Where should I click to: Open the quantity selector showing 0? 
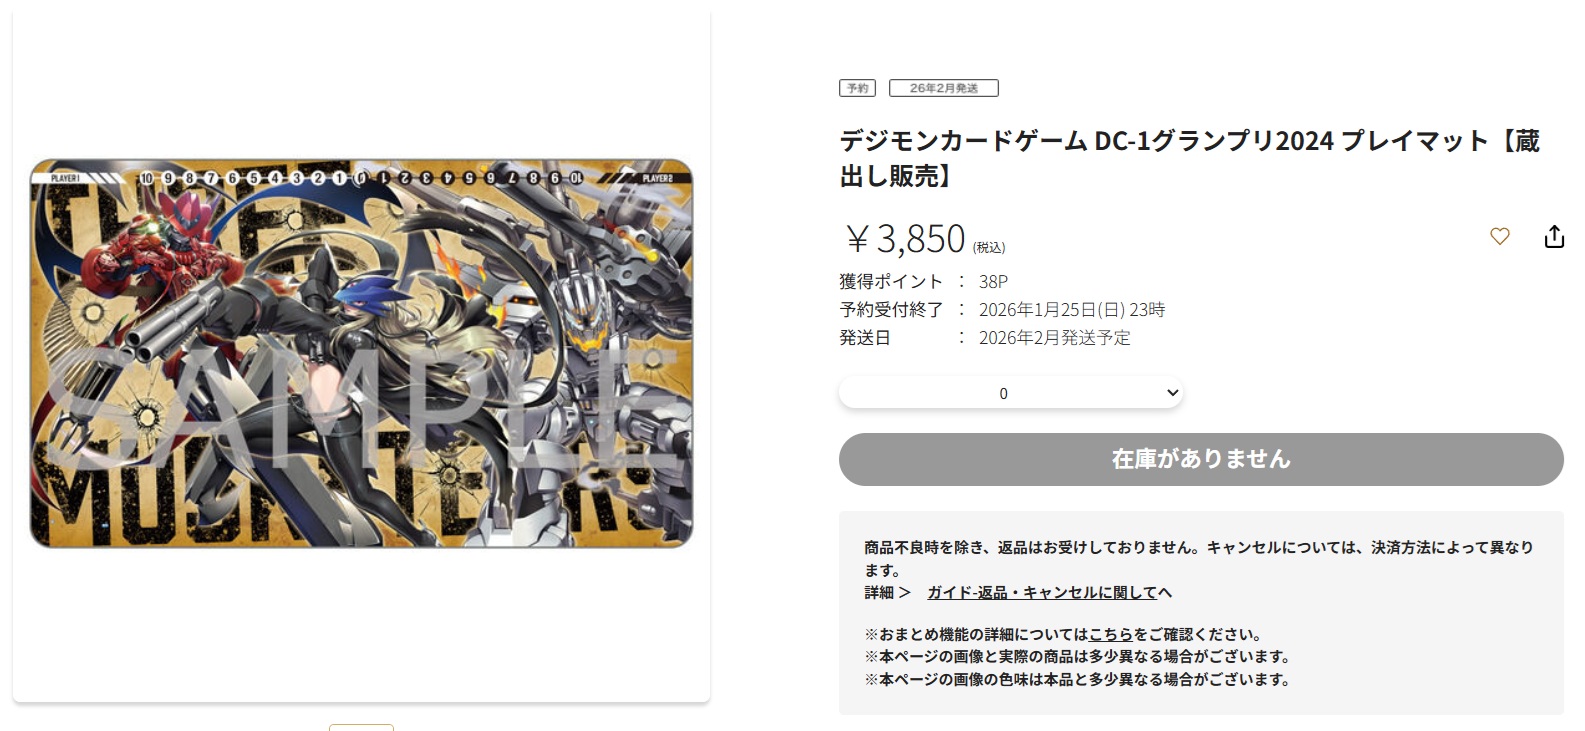pyautogui.click(x=1011, y=393)
